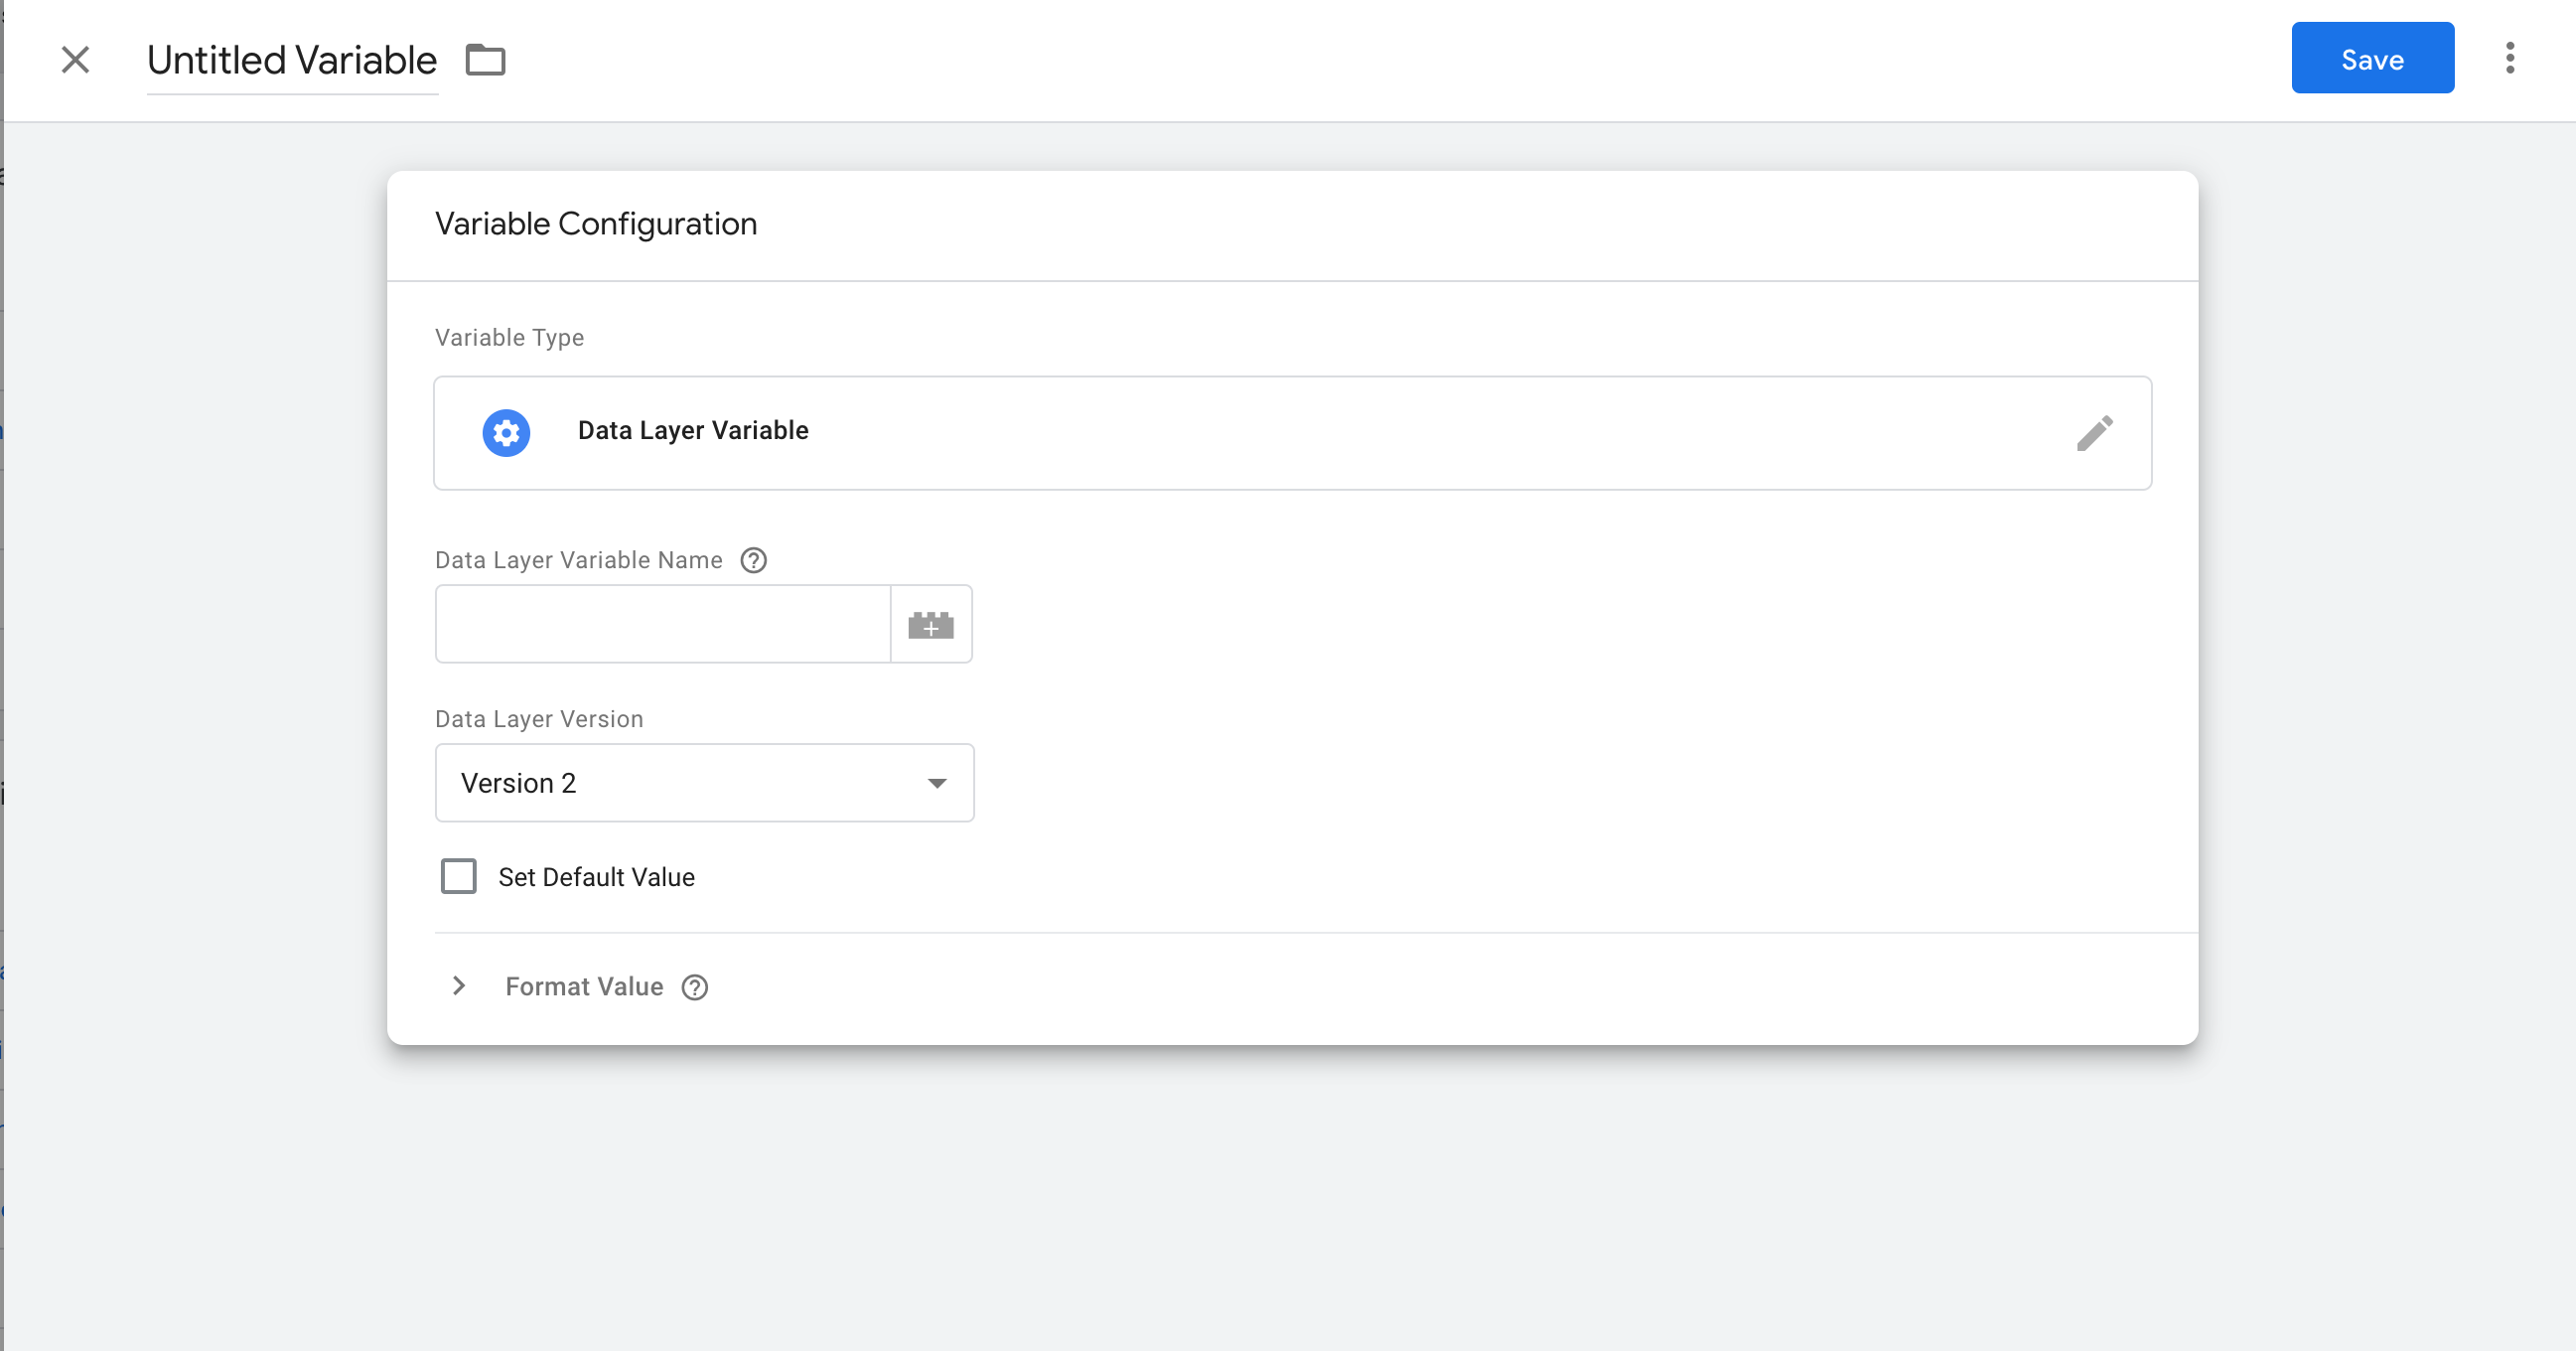Click the Variable Configuration heading
This screenshot has width=2576, height=1351.
click(x=596, y=224)
